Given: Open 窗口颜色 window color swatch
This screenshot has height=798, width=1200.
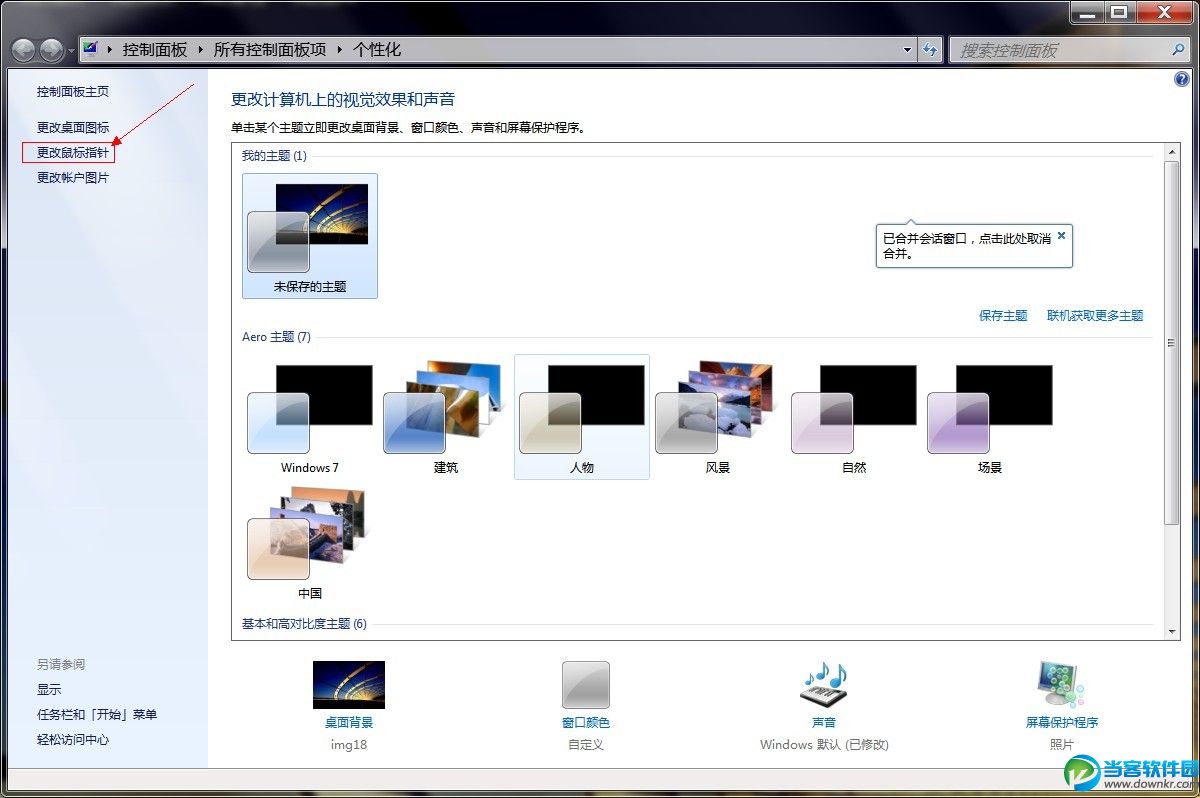Looking at the screenshot, I should [586, 685].
